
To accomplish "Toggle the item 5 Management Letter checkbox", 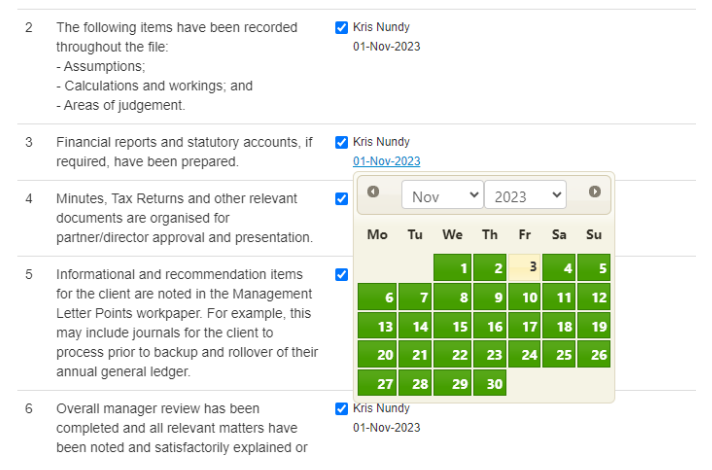I will click(x=342, y=274).
